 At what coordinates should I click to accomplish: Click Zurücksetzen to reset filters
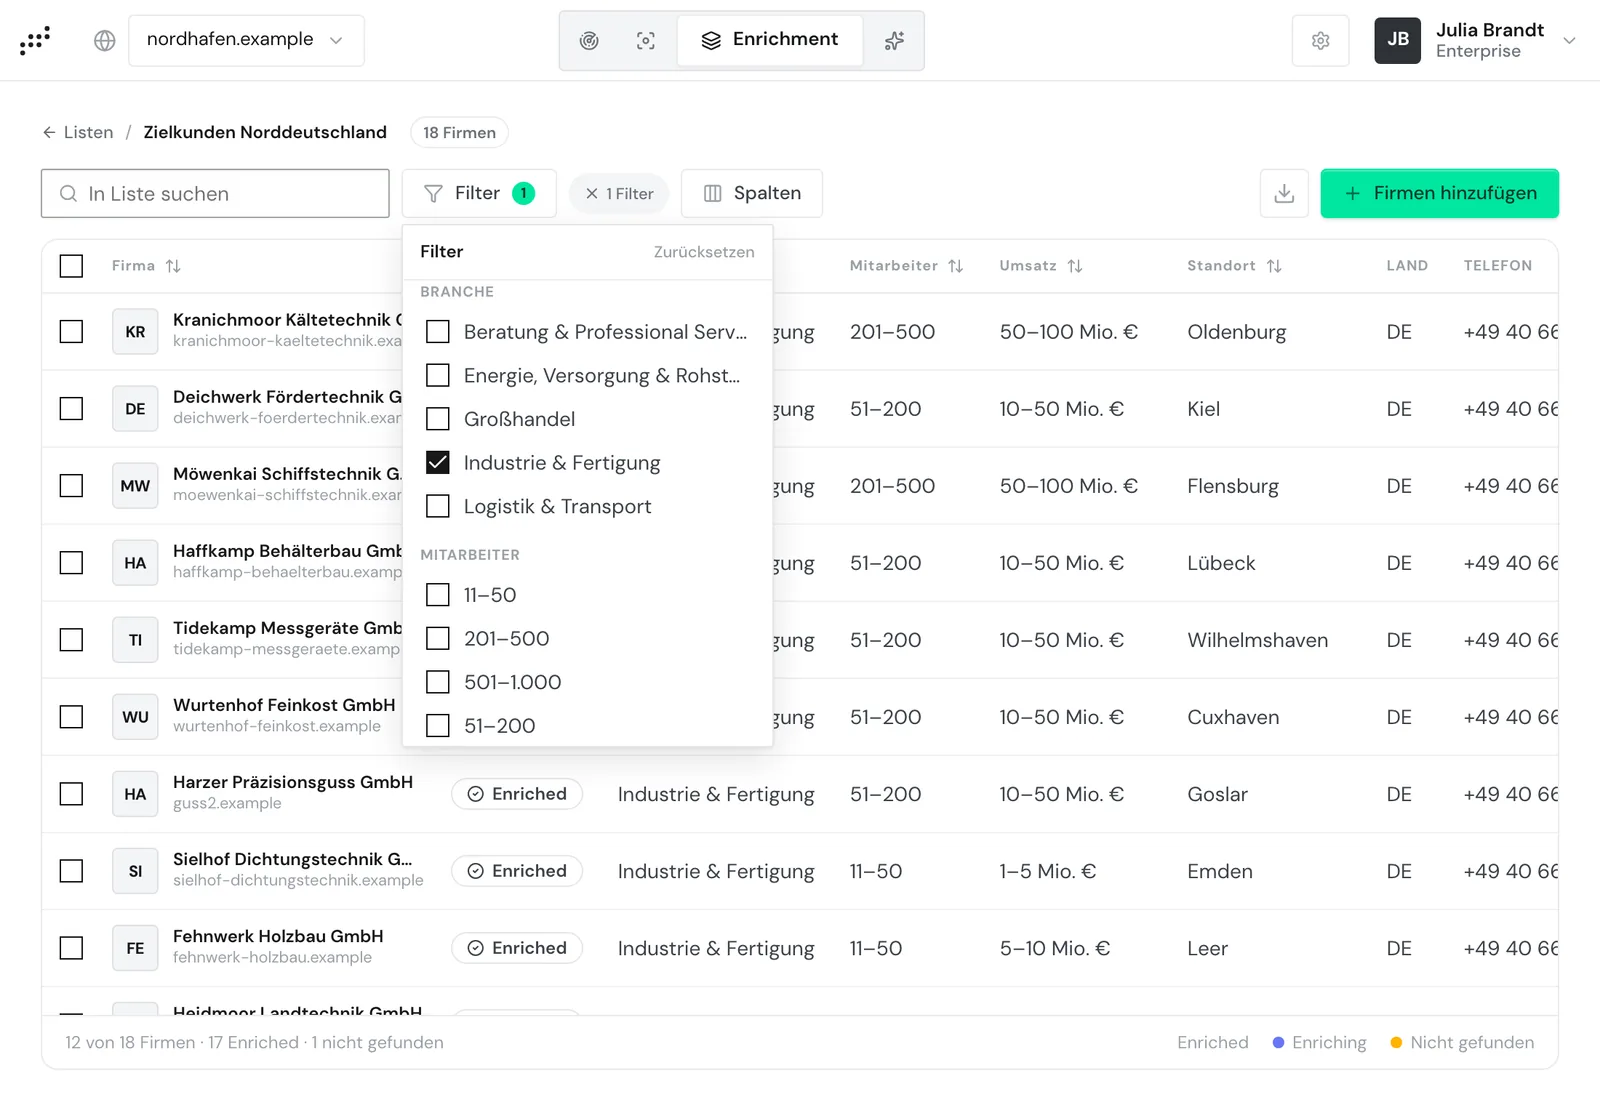[704, 252]
